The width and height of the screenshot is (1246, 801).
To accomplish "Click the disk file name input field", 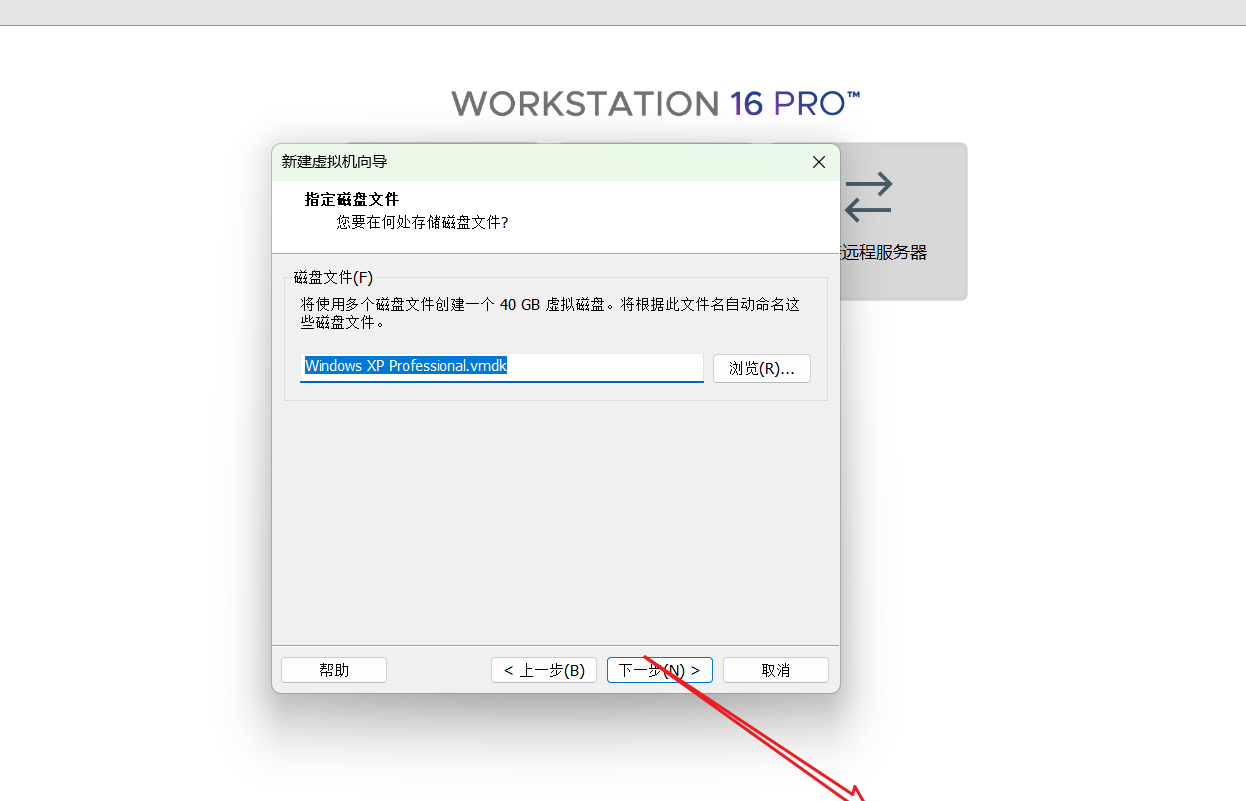I will coord(502,367).
